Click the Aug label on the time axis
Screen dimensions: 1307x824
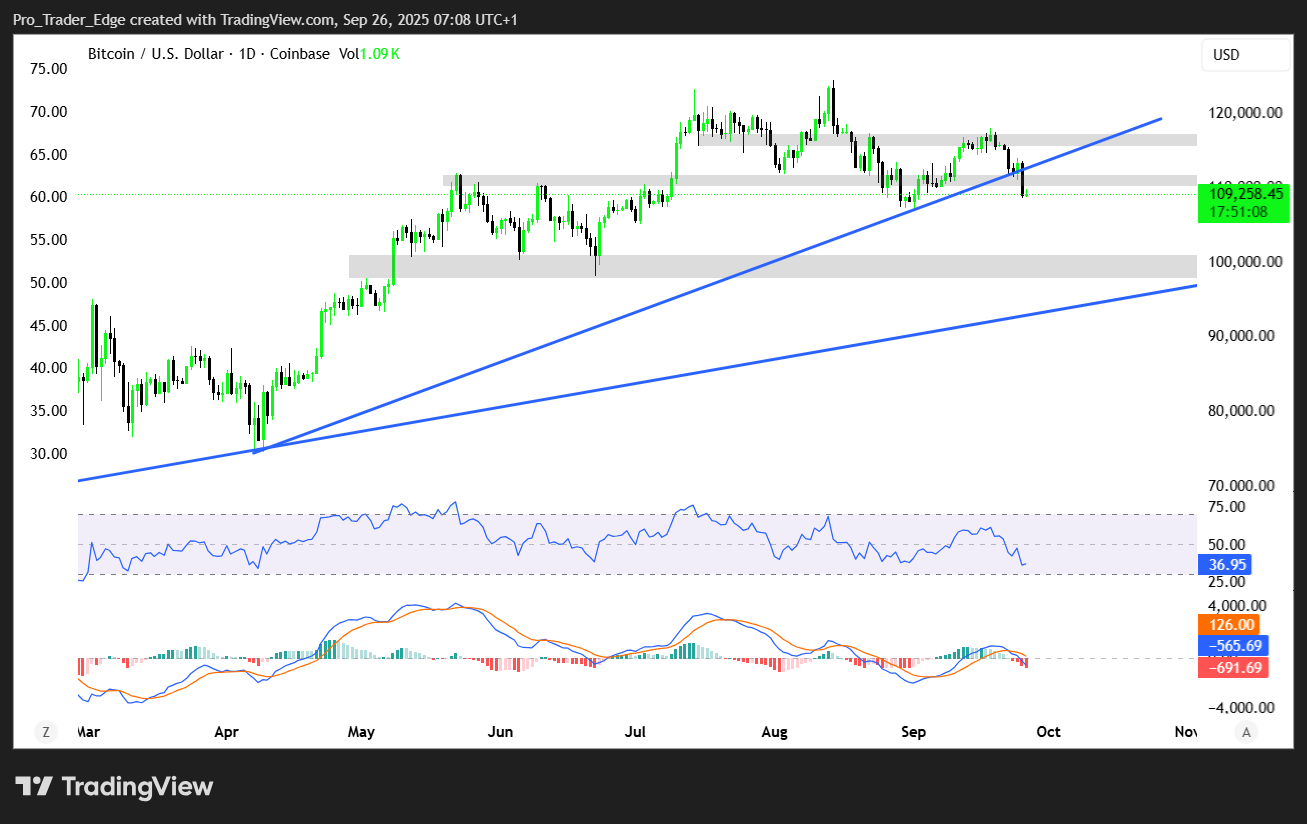click(x=774, y=732)
